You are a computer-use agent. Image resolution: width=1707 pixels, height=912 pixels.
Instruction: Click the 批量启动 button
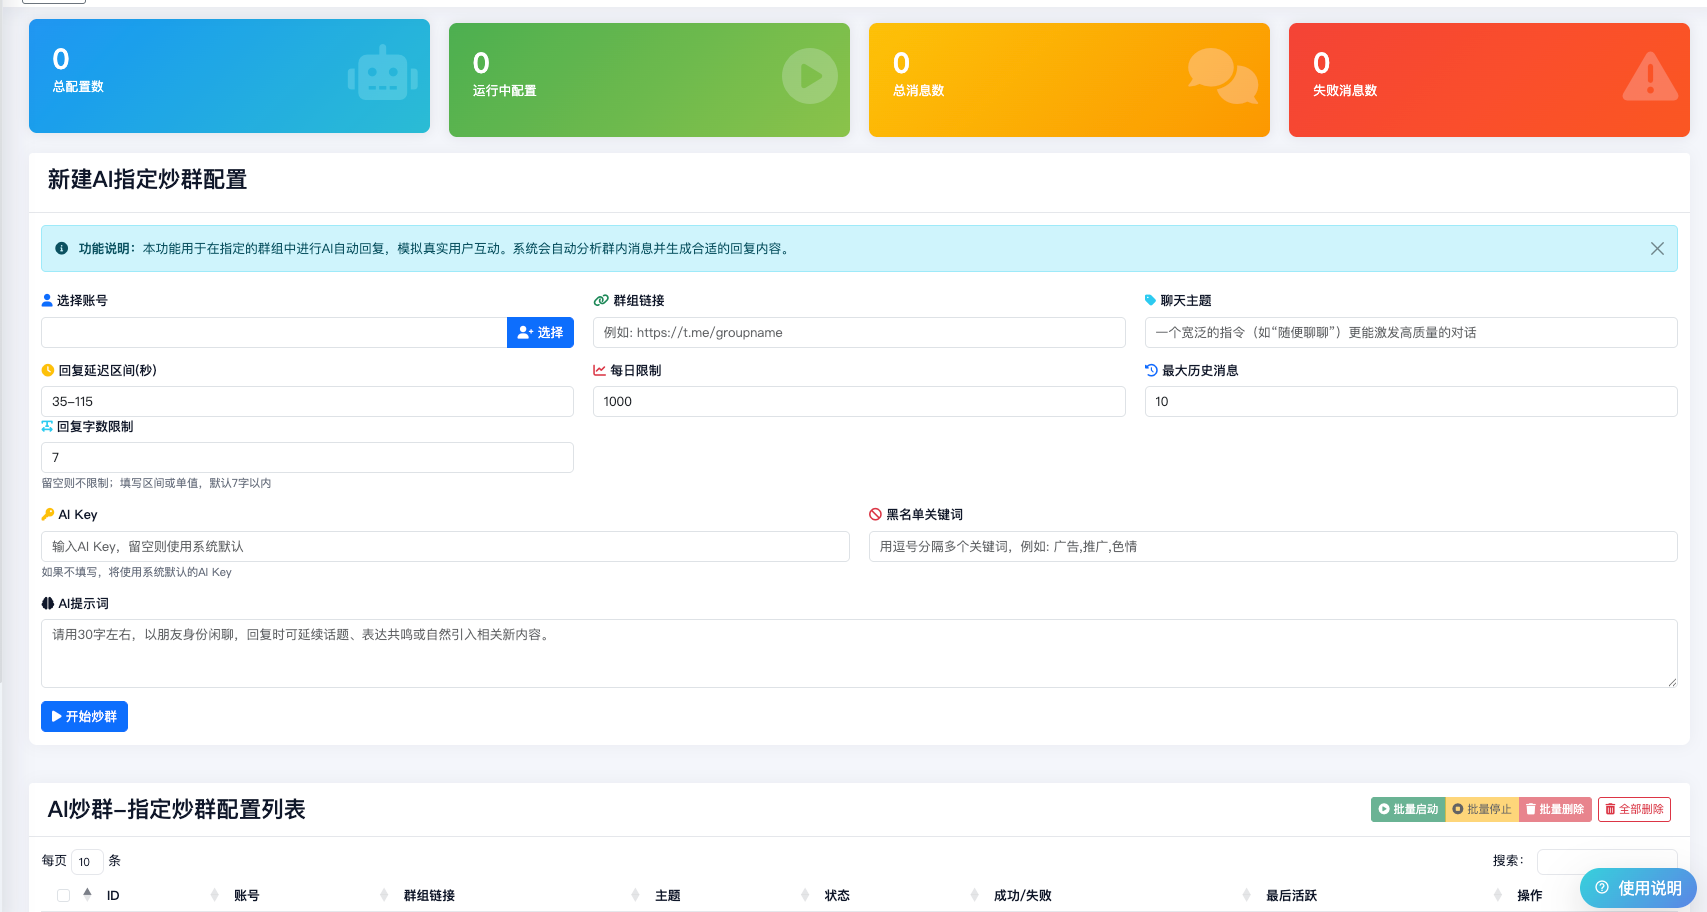coord(1408,809)
